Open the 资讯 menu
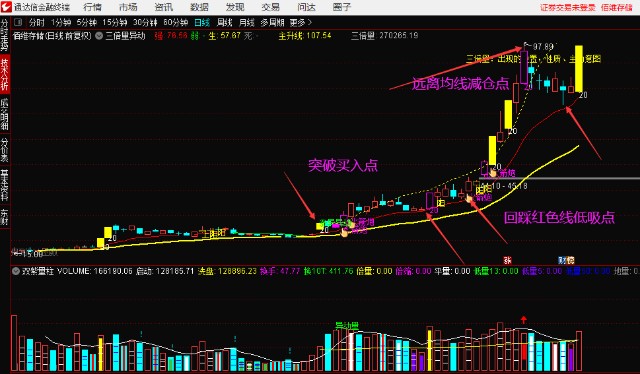The width and height of the screenshot is (640, 374). coord(164,7)
